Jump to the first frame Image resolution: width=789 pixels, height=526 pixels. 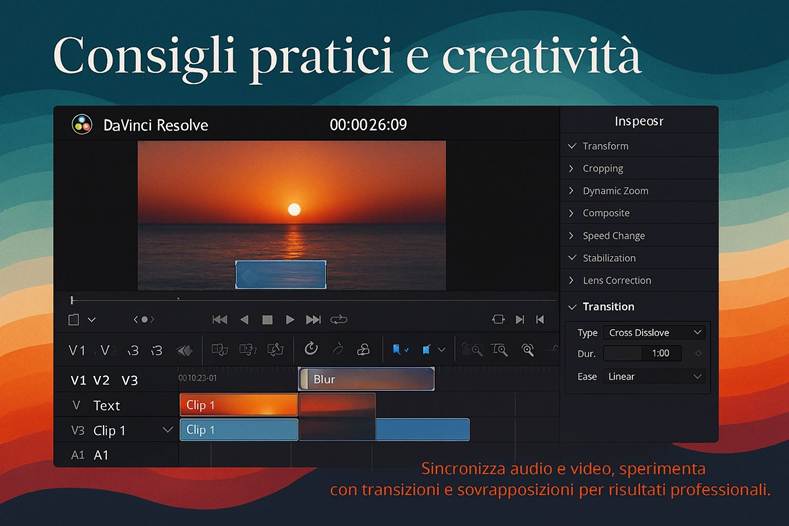219,320
